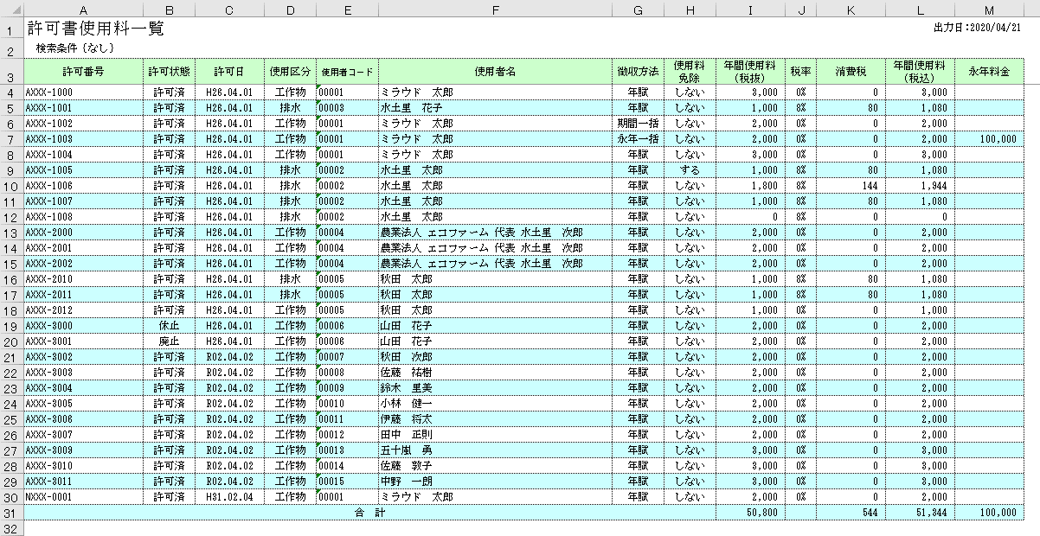Click the 使用者名 header cell
Screen dimensions: 1040x536
[495, 72]
